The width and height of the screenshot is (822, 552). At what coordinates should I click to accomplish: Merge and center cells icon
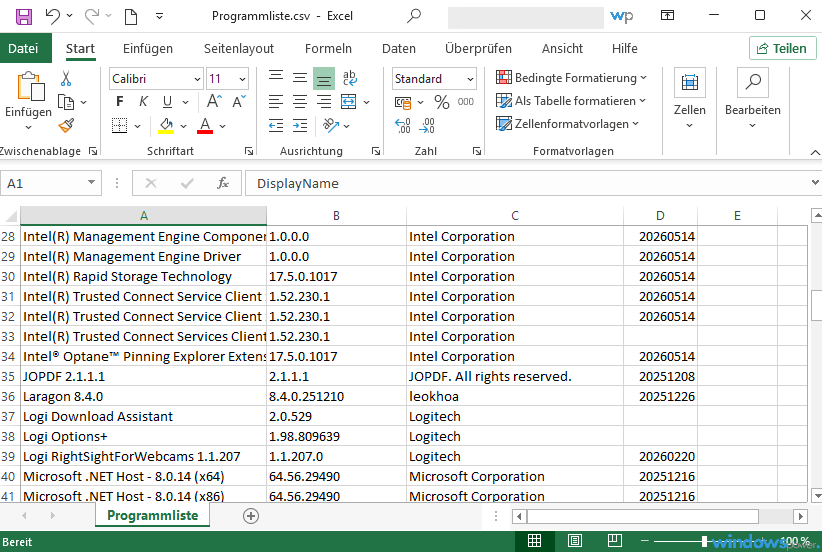coord(349,102)
